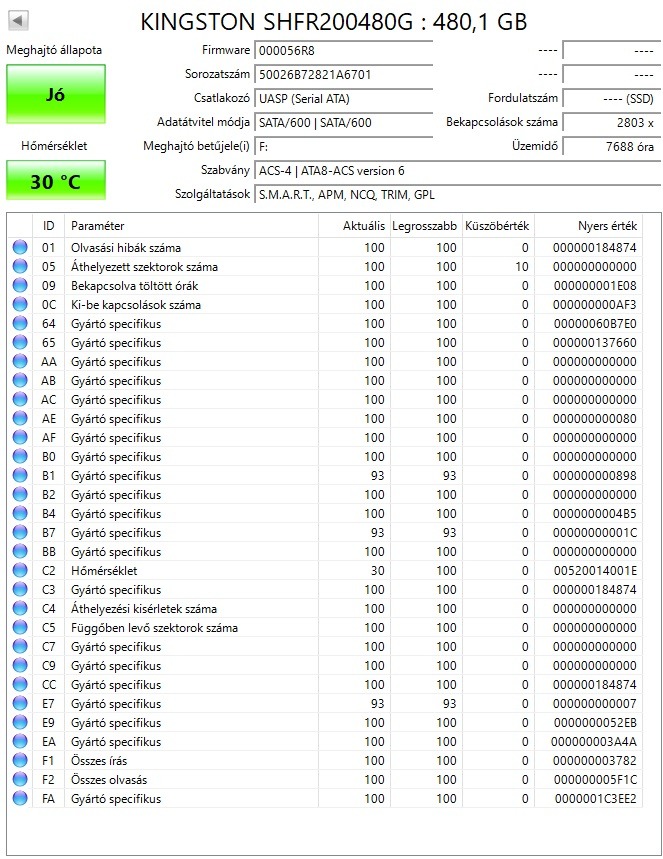Click status orb for ID AE row
The image size is (663, 859).
click(x=20, y=418)
